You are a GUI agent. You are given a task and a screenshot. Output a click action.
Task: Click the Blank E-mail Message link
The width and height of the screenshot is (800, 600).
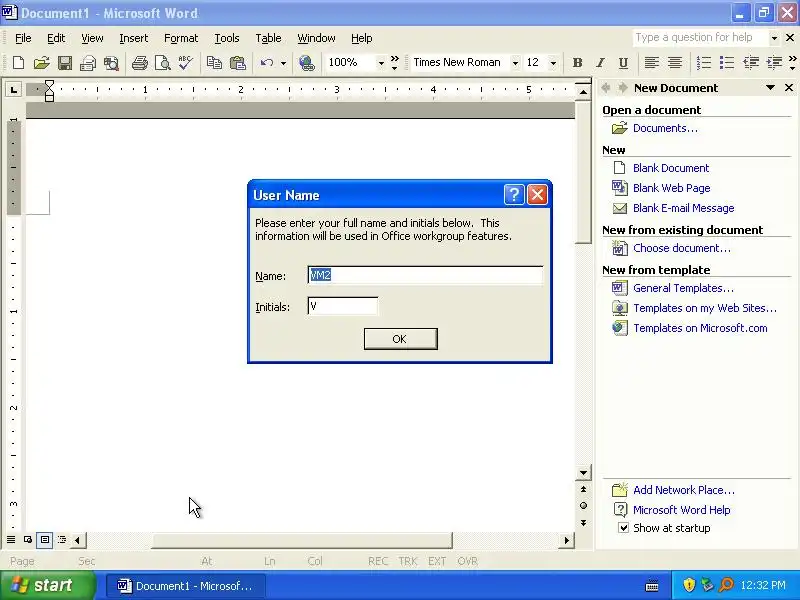[x=684, y=208]
